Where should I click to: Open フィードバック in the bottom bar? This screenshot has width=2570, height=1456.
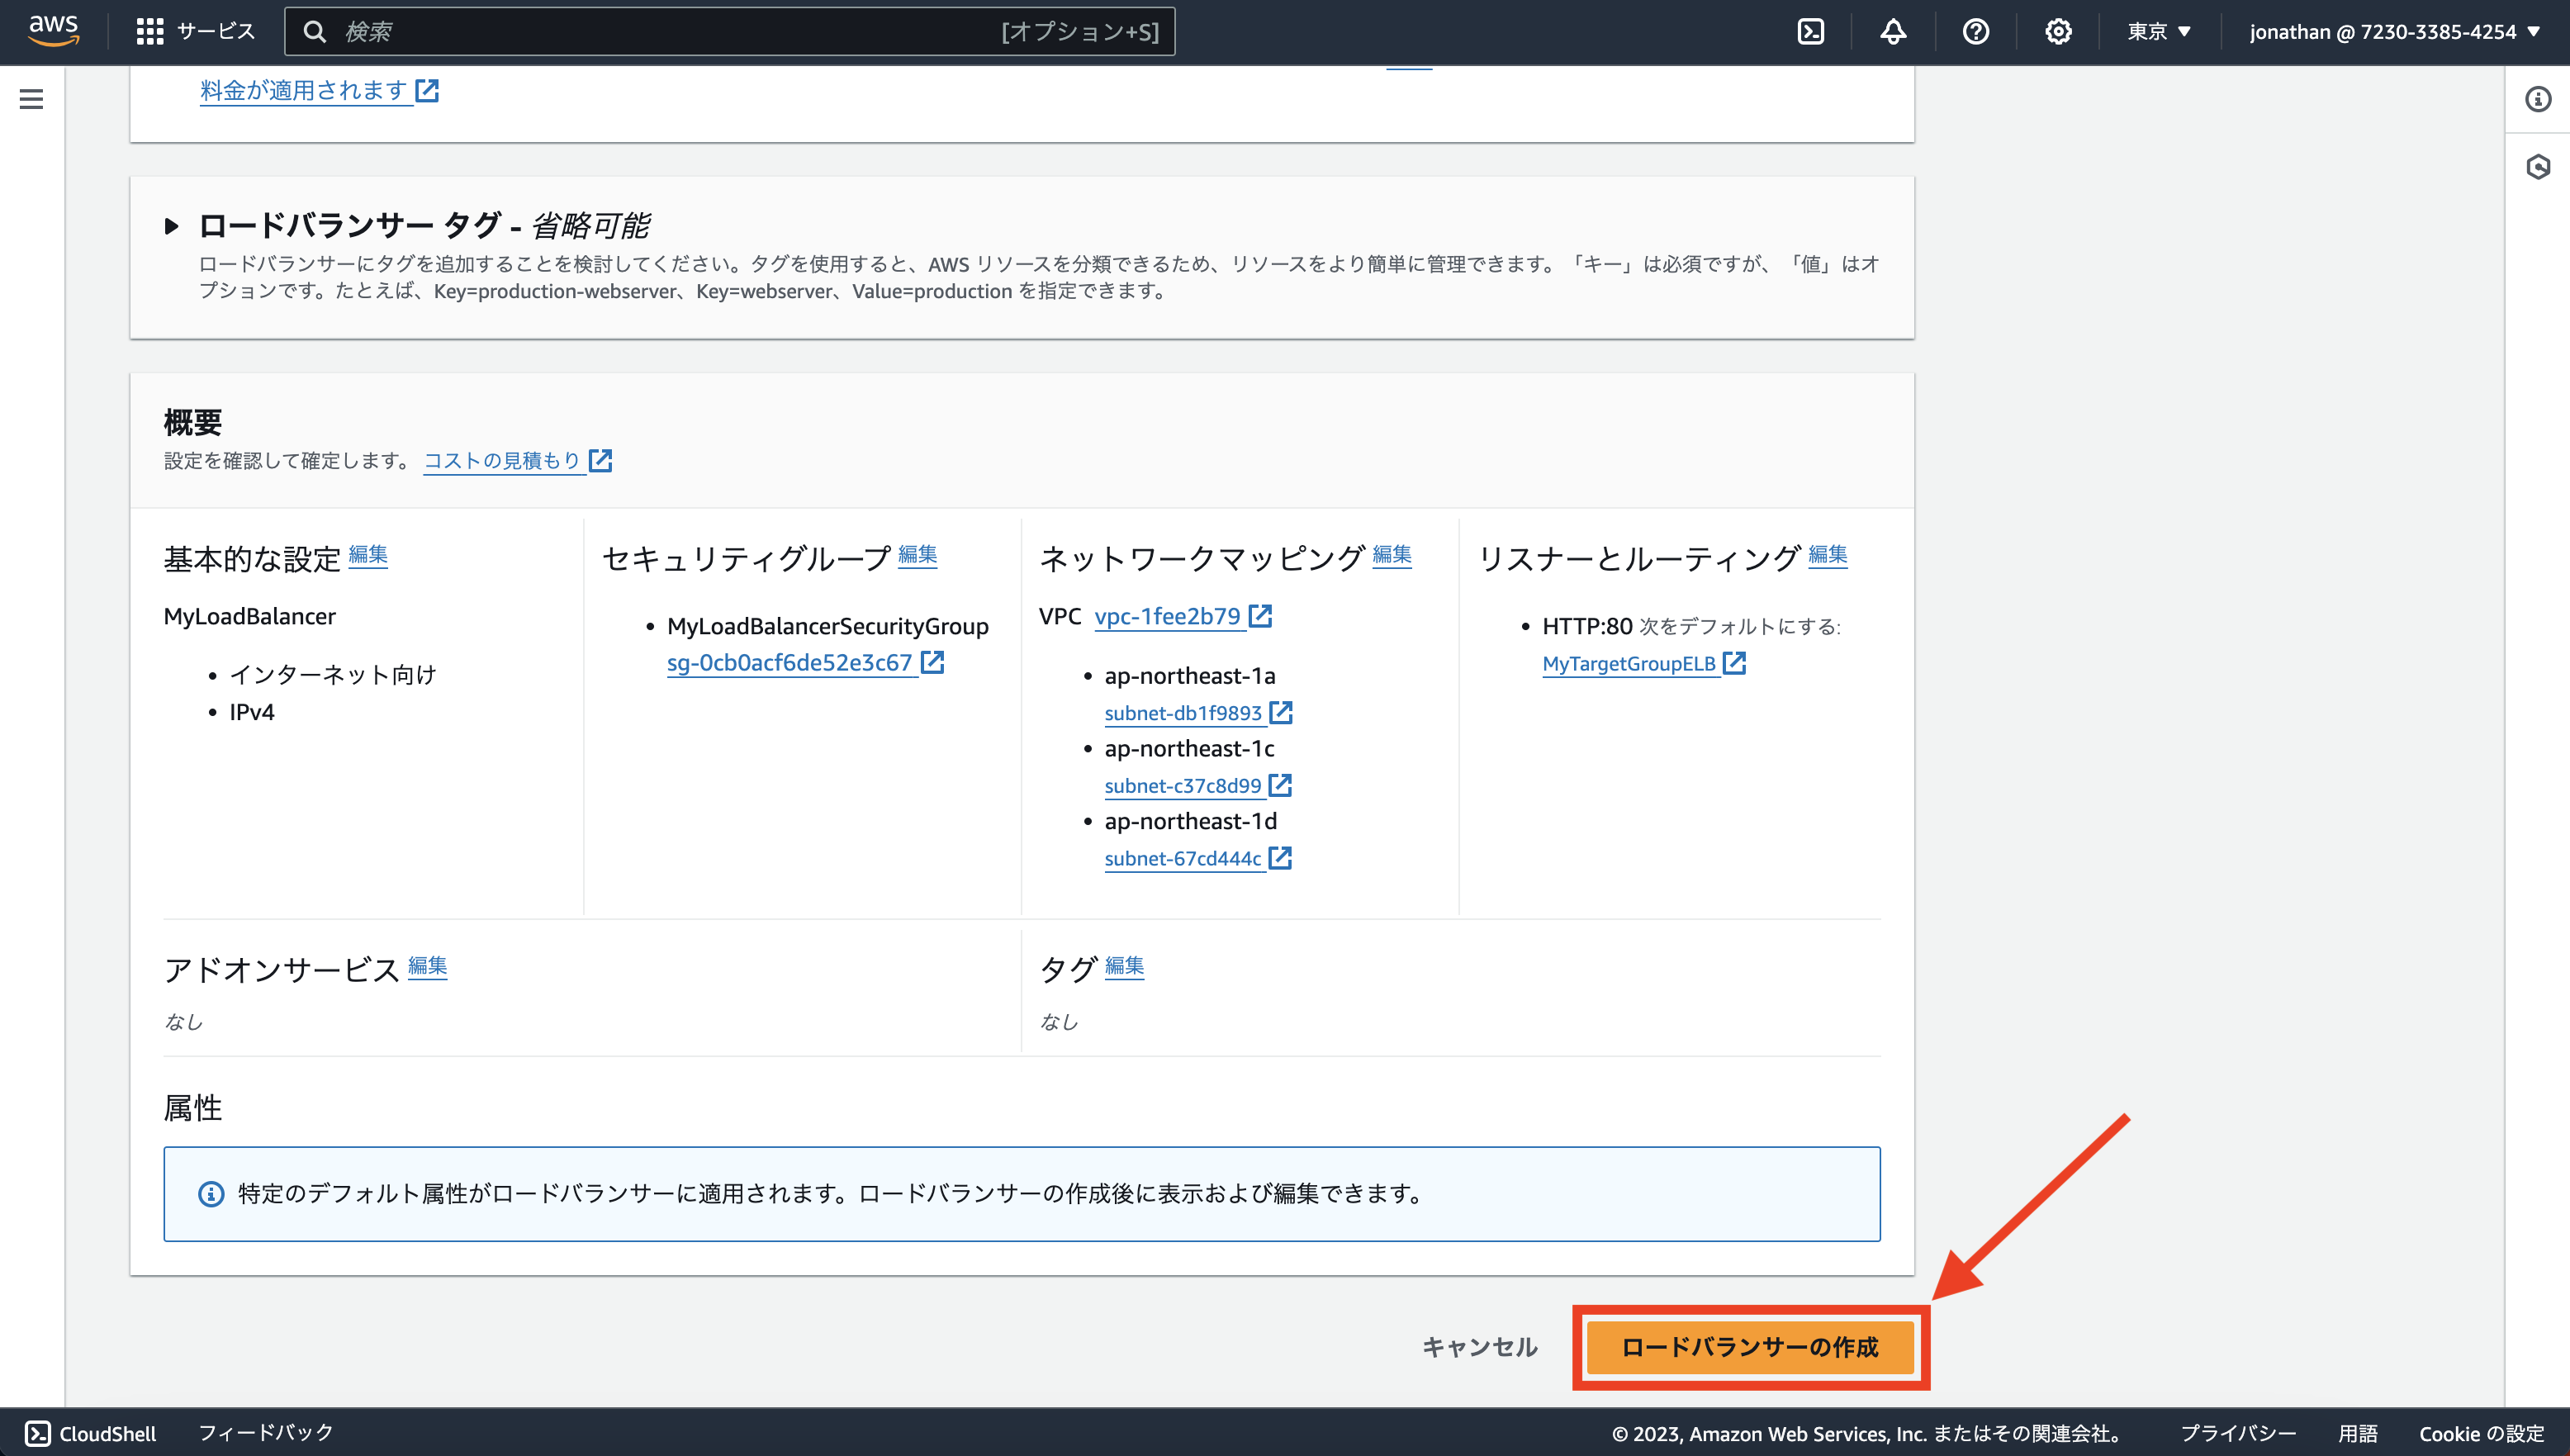[x=266, y=1433]
